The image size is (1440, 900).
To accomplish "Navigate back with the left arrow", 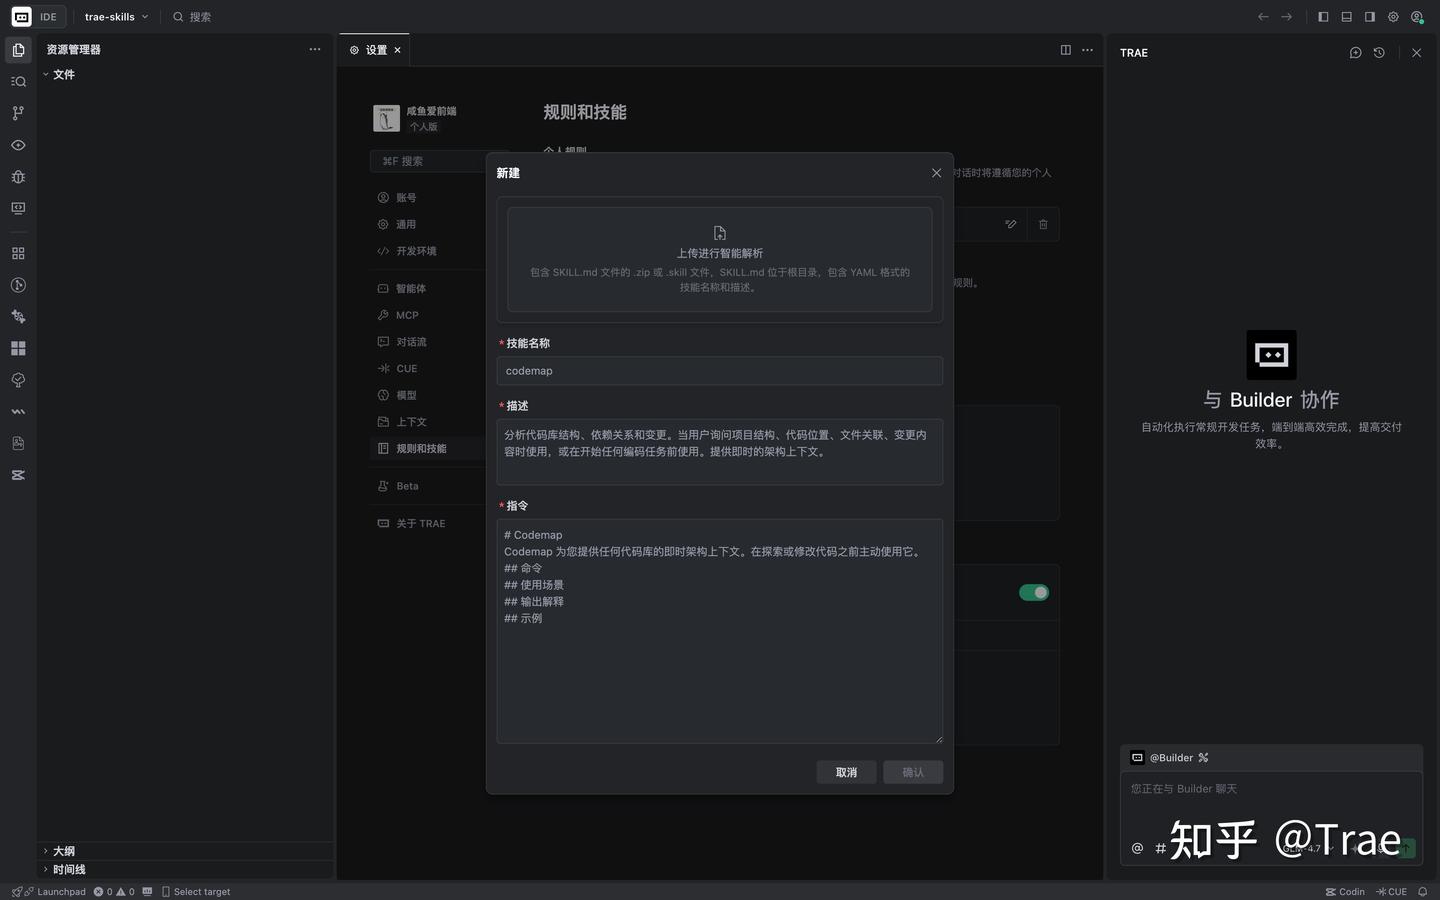I will pyautogui.click(x=1263, y=17).
